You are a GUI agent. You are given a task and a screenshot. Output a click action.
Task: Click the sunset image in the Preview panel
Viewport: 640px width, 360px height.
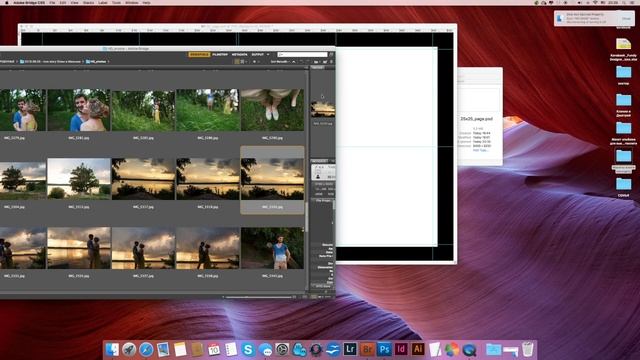(323, 109)
